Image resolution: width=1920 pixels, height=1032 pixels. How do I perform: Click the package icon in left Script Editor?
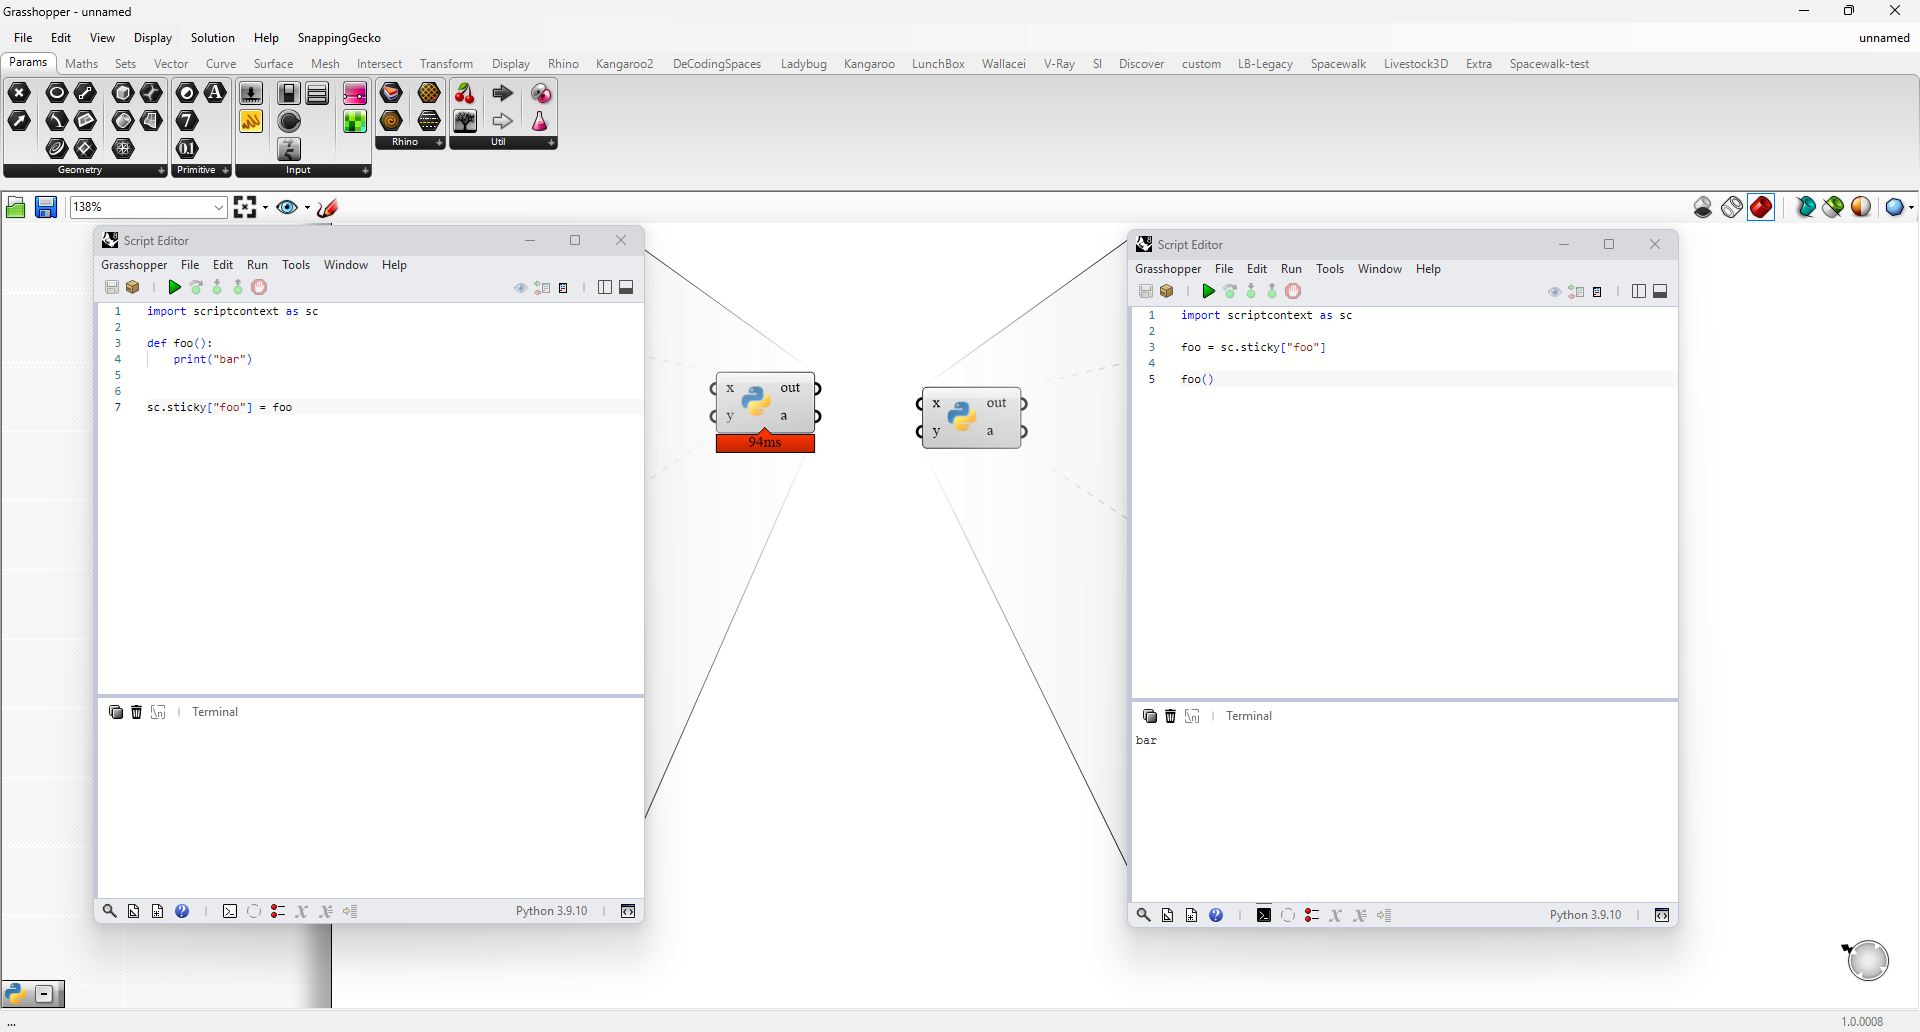(x=133, y=287)
